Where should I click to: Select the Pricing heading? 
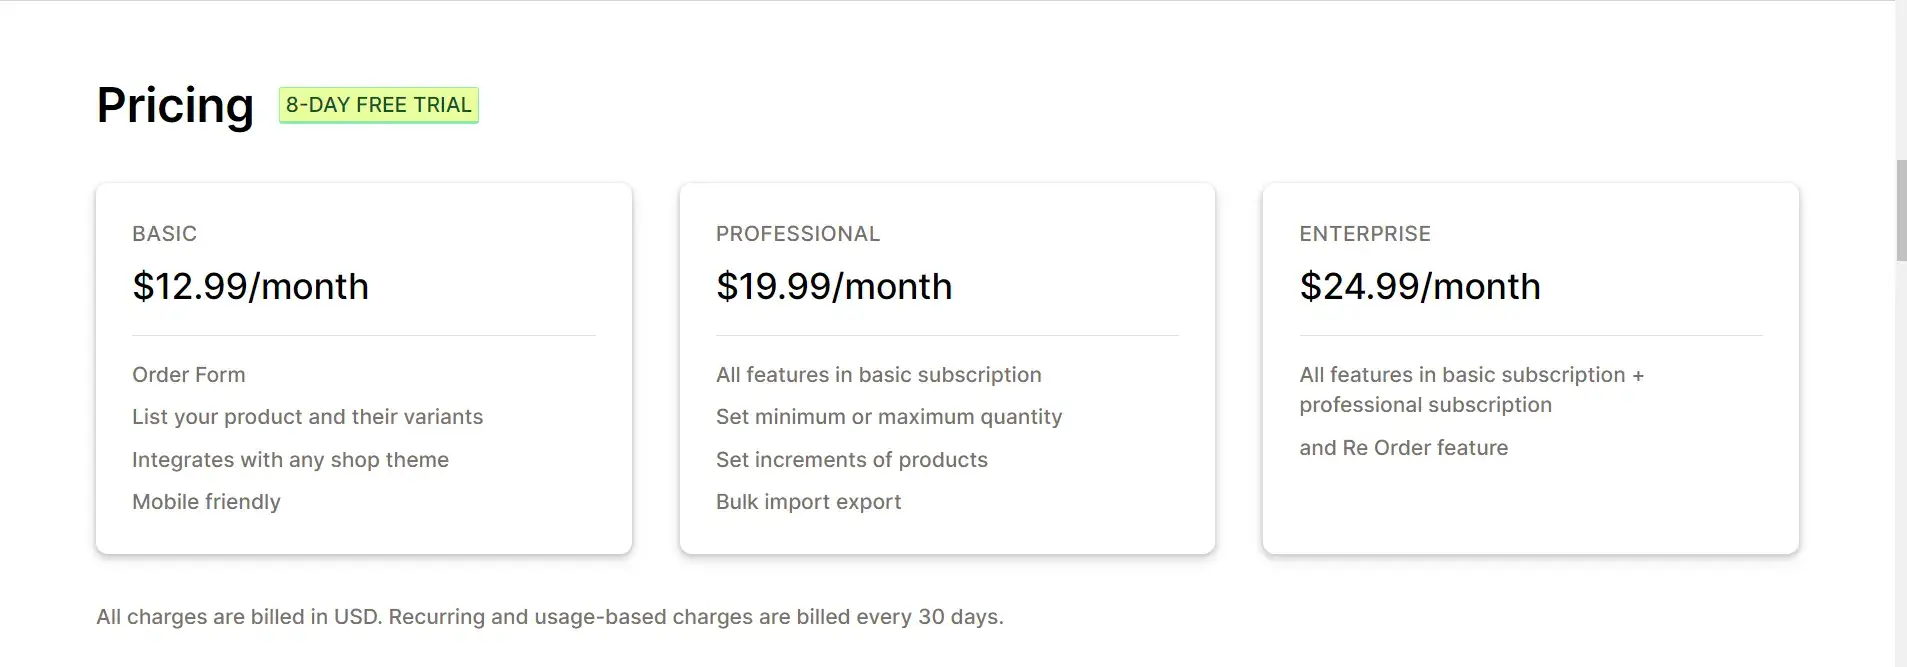click(x=175, y=105)
